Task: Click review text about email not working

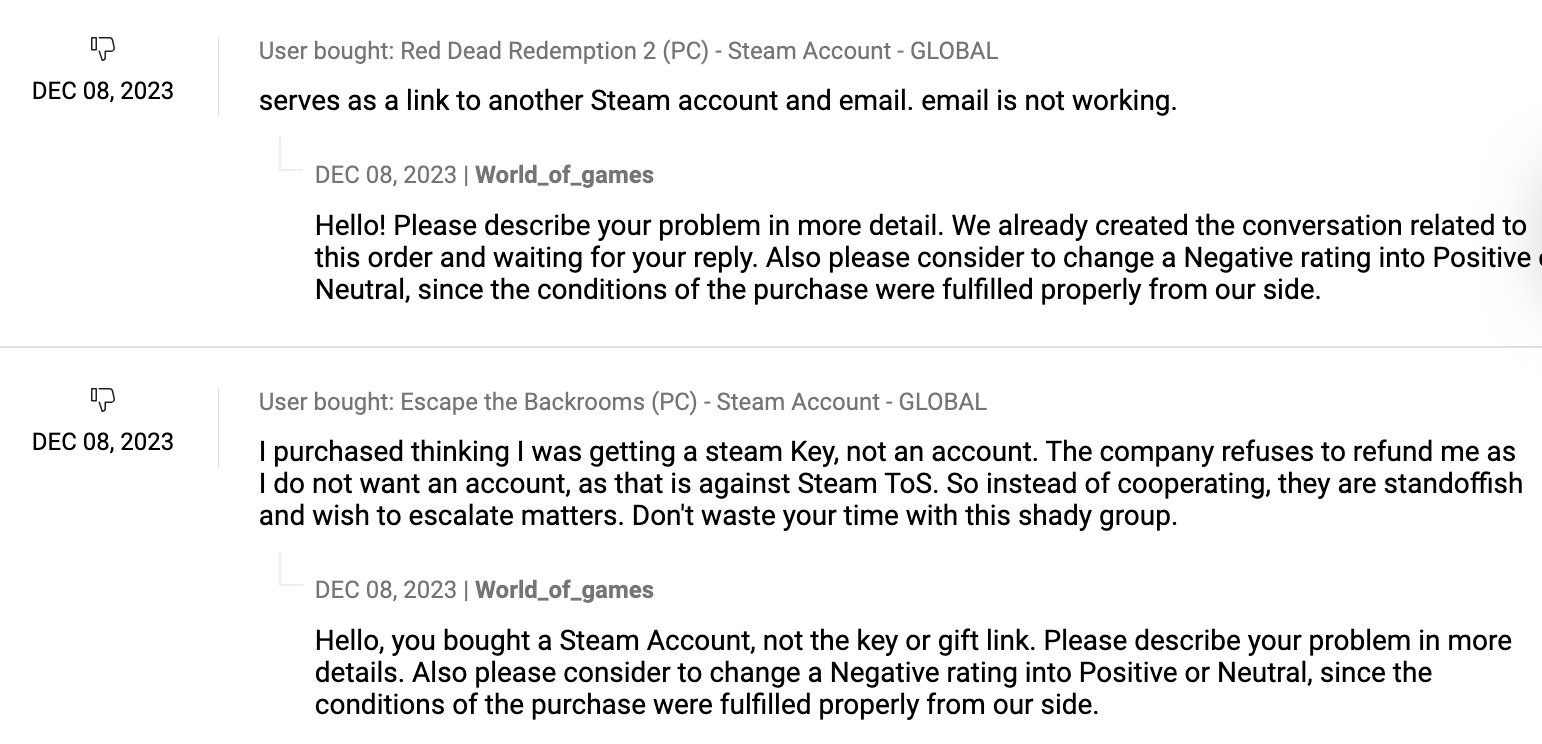Action: [x=717, y=101]
